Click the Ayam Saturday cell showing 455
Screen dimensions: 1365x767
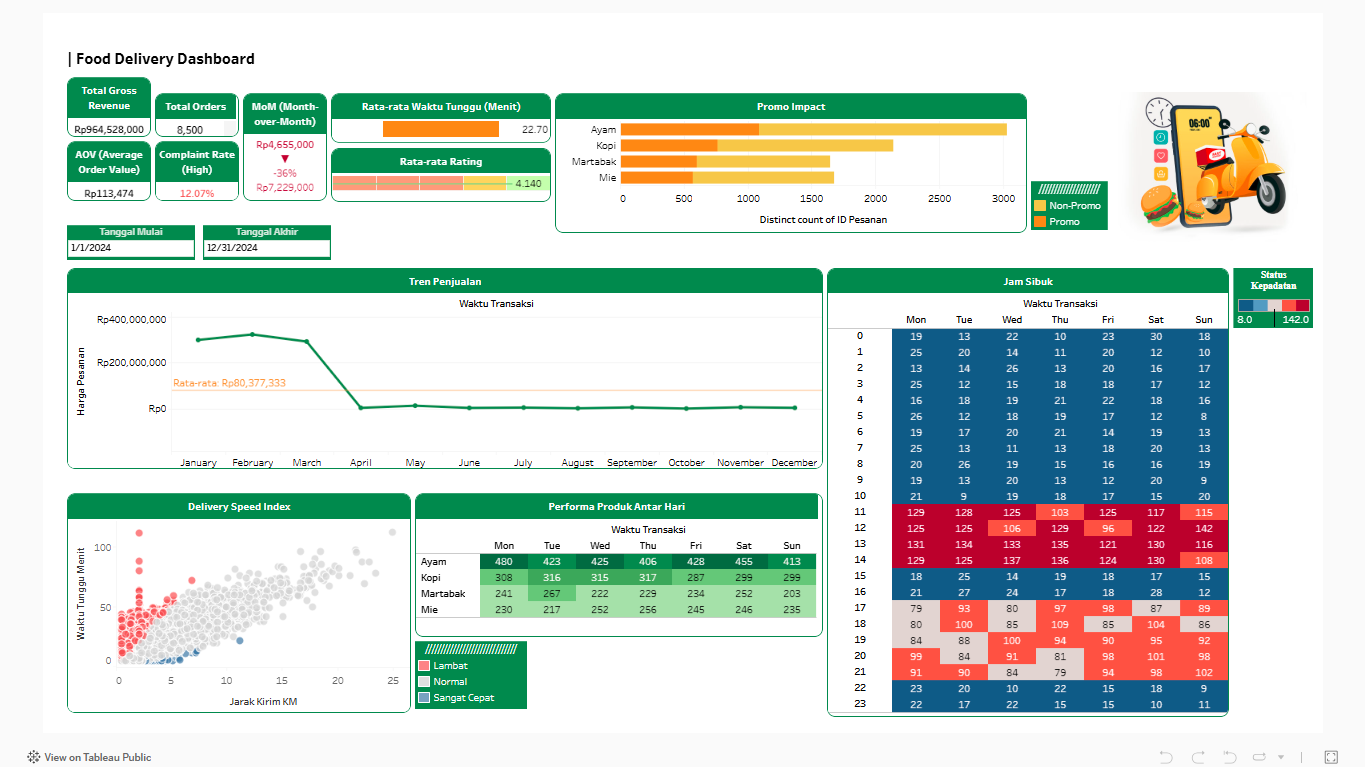(744, 561)
